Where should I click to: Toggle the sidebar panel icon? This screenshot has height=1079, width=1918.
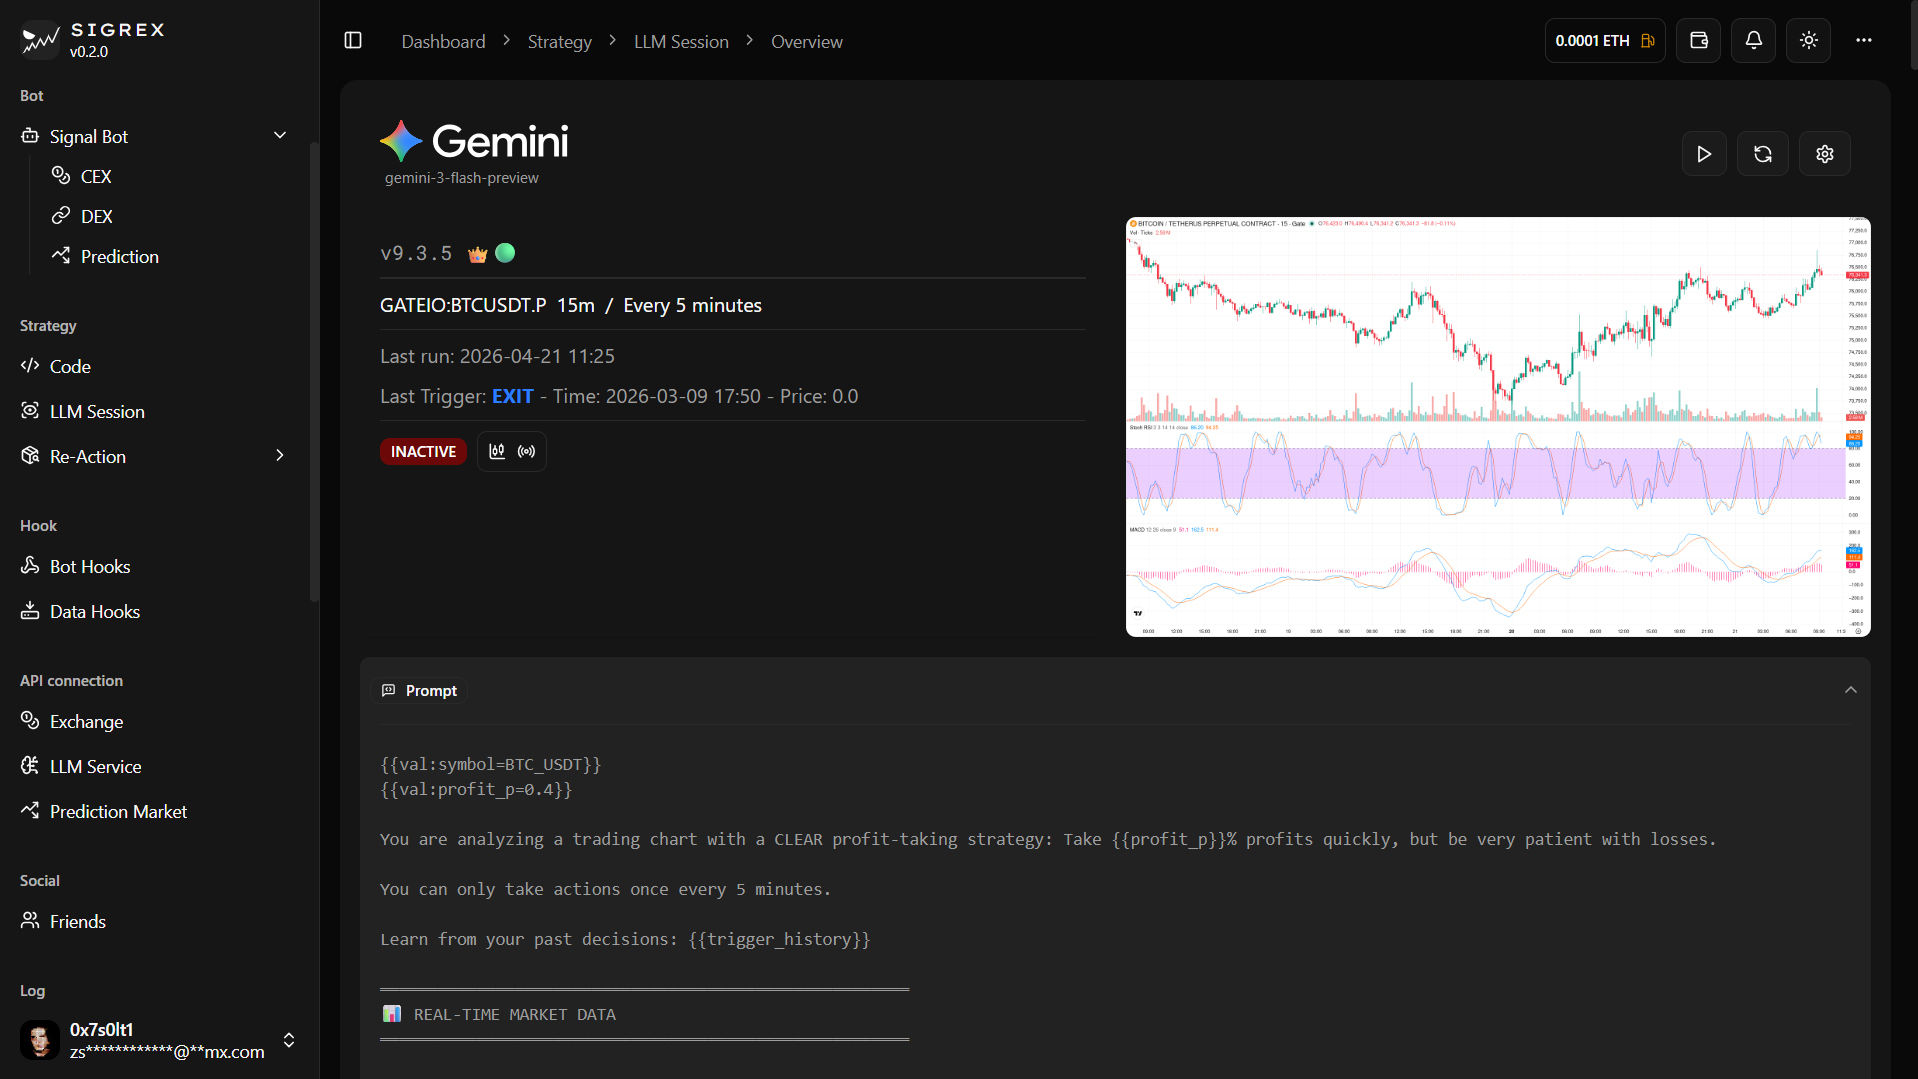[x=353, y=40]
